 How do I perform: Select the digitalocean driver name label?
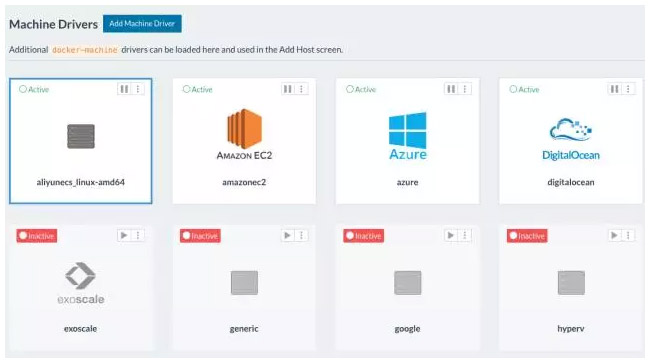pos(571,182)
